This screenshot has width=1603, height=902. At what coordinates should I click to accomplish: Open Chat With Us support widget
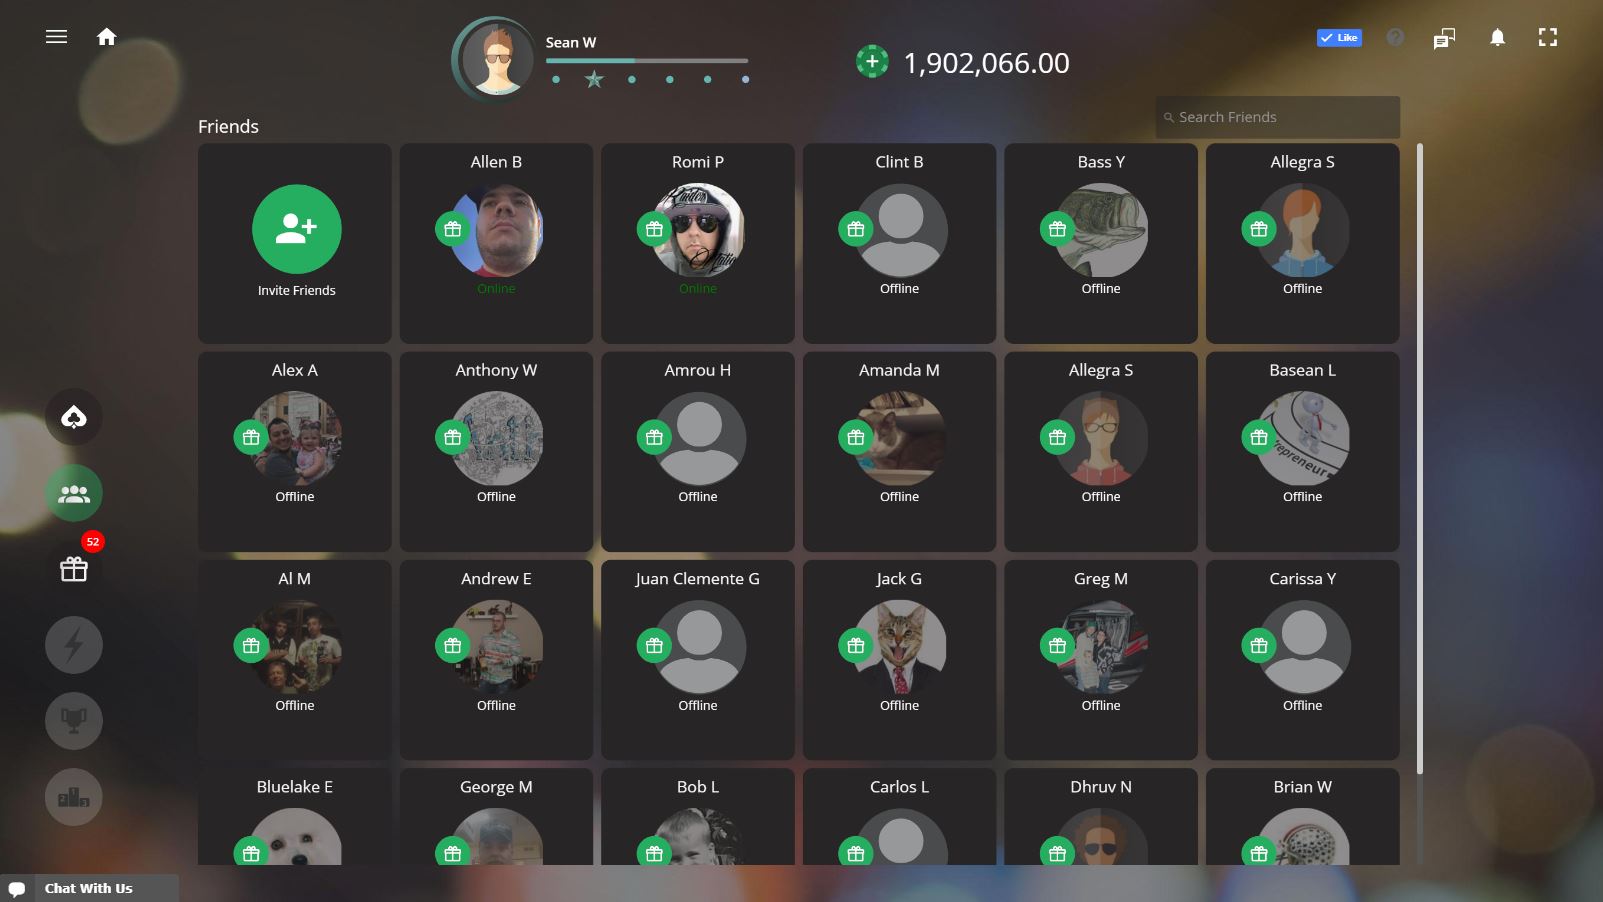89,888
